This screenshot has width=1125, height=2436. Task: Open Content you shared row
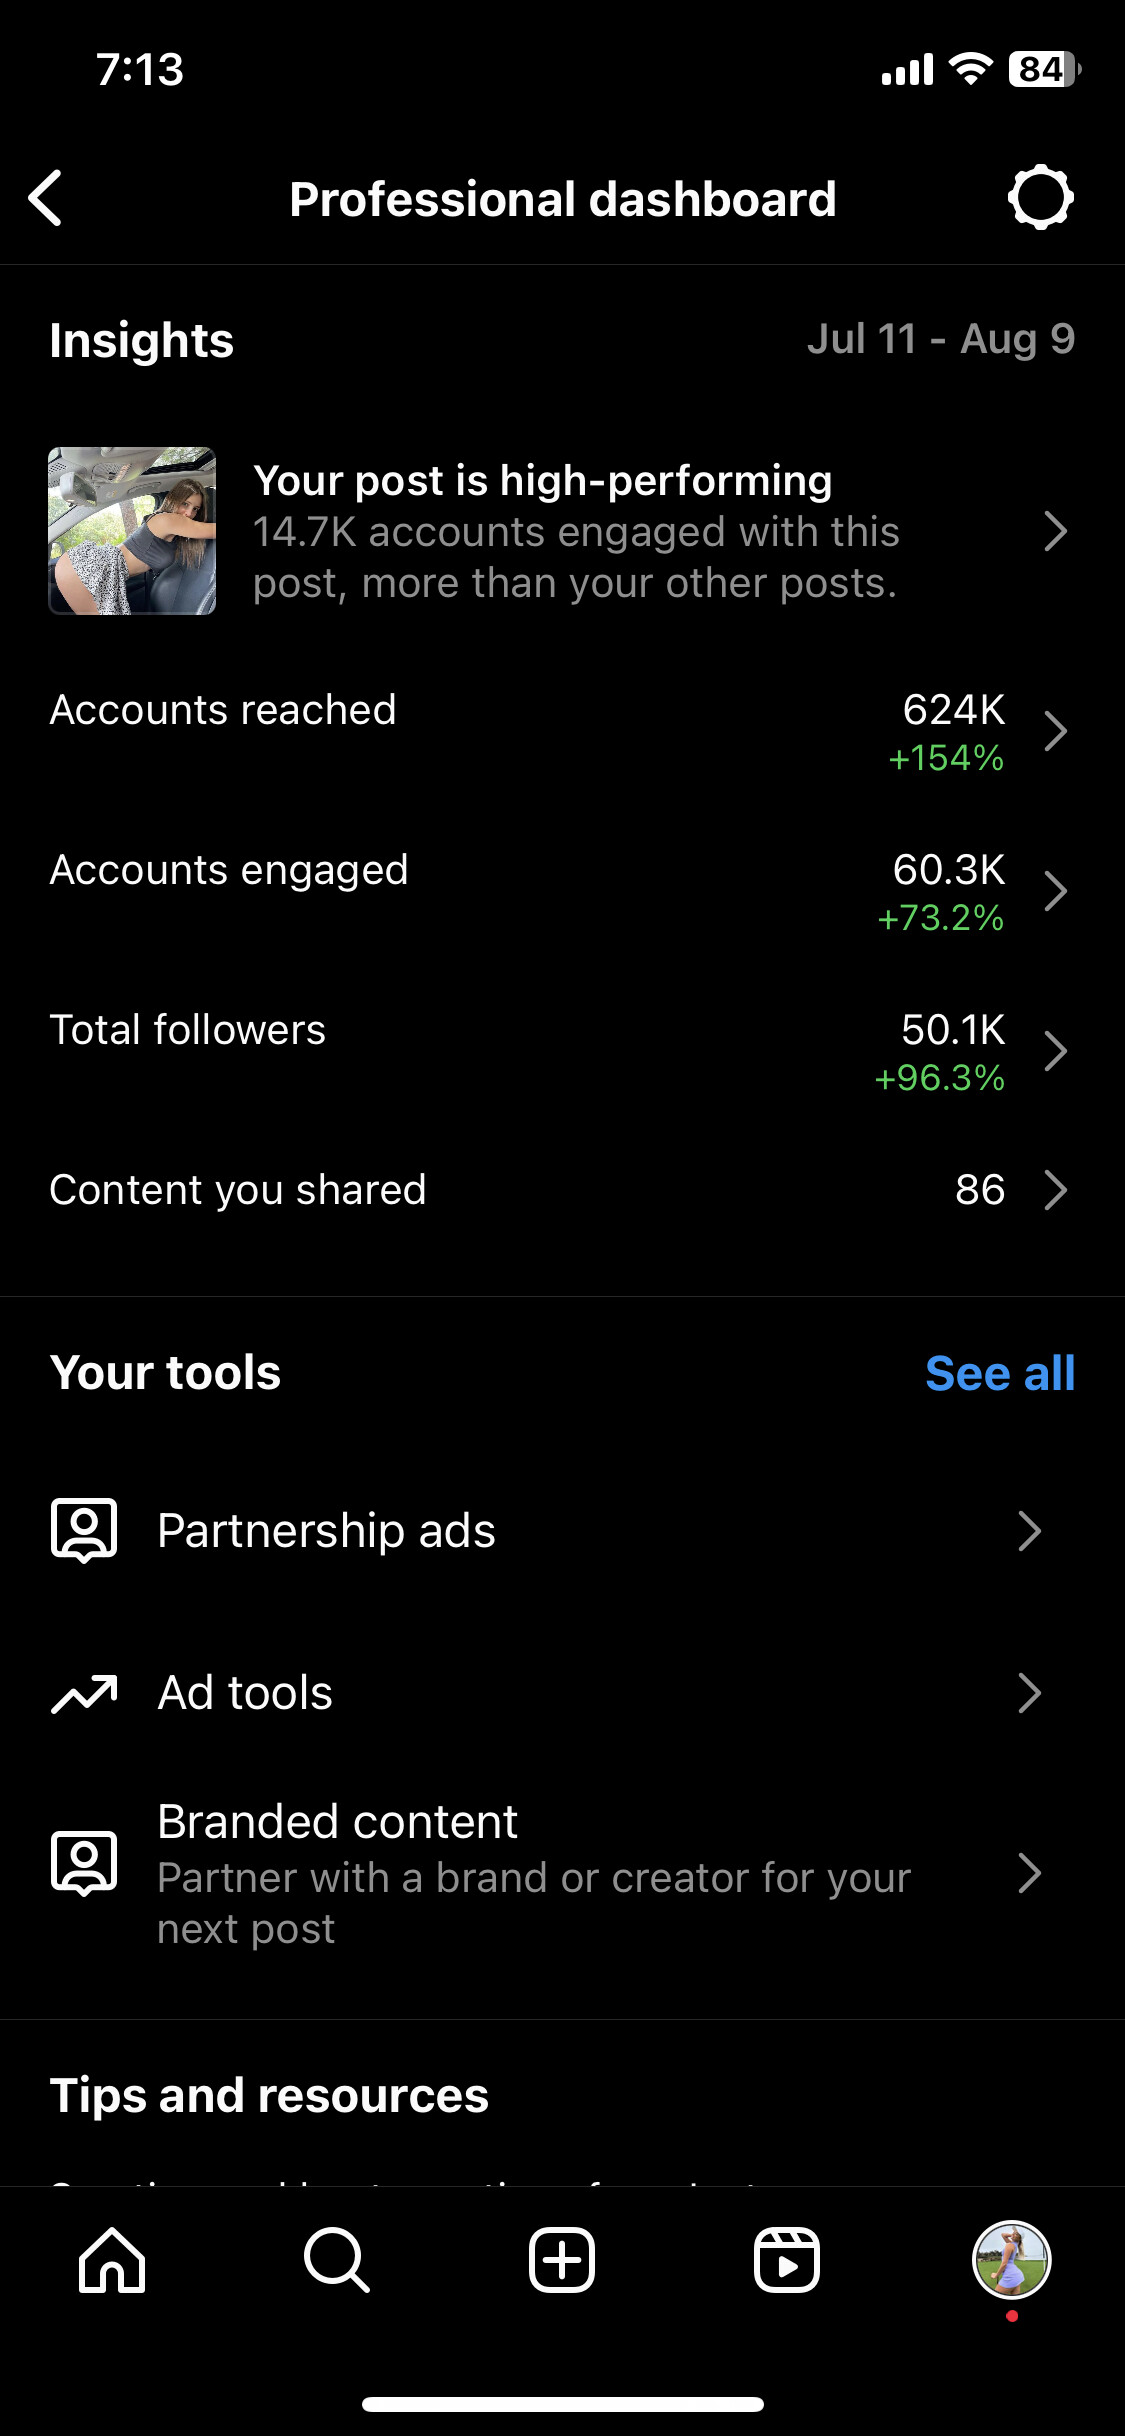coord(562,1190)
